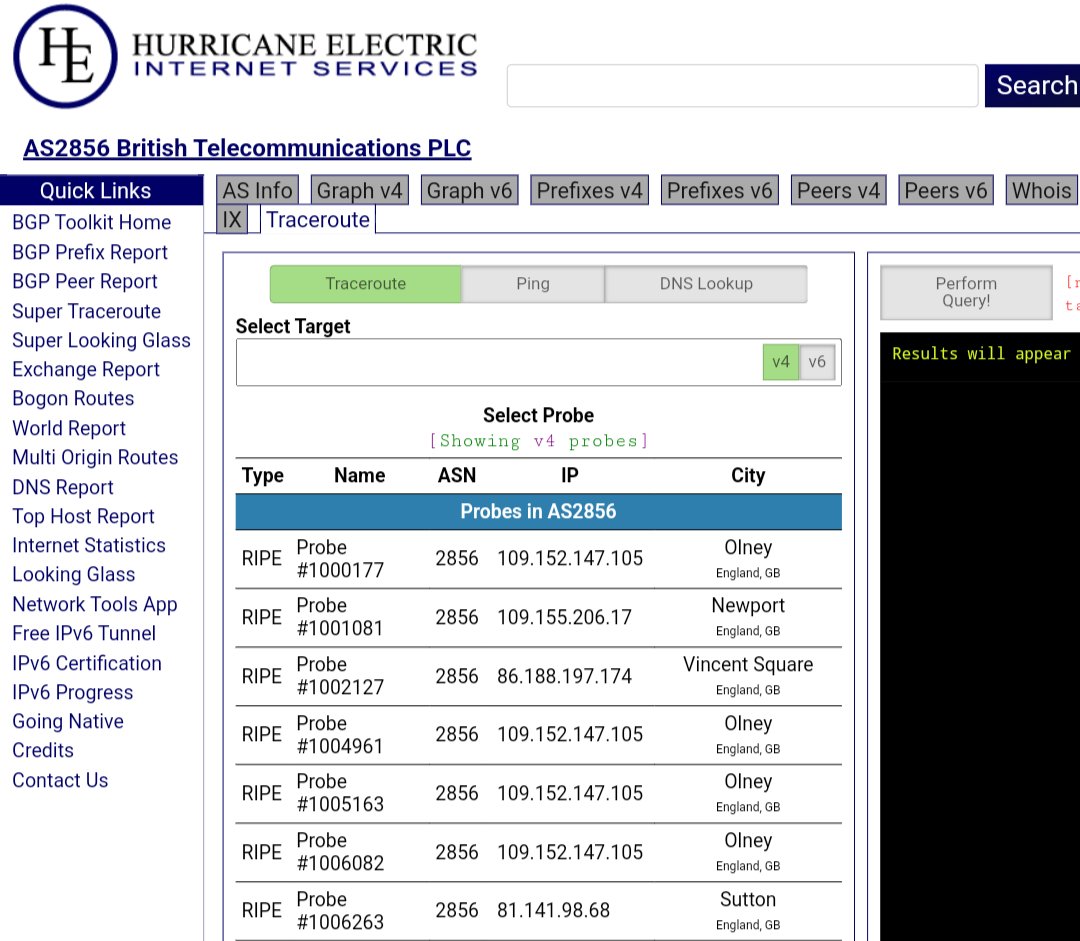This screenshot has width=1080, height=941.
Task: Select the Ping mode
Action: pyautogui.click(x=532, y=284)
